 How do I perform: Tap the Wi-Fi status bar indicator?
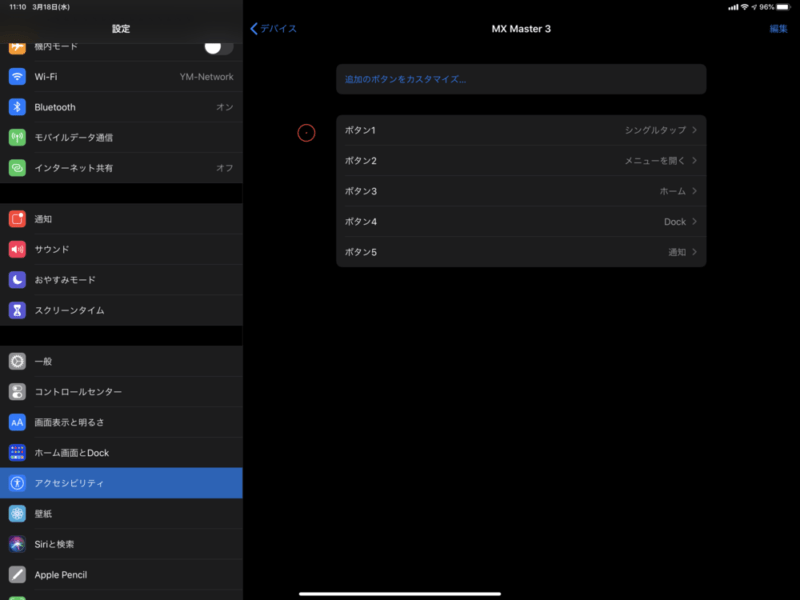[x=744, y=7]
